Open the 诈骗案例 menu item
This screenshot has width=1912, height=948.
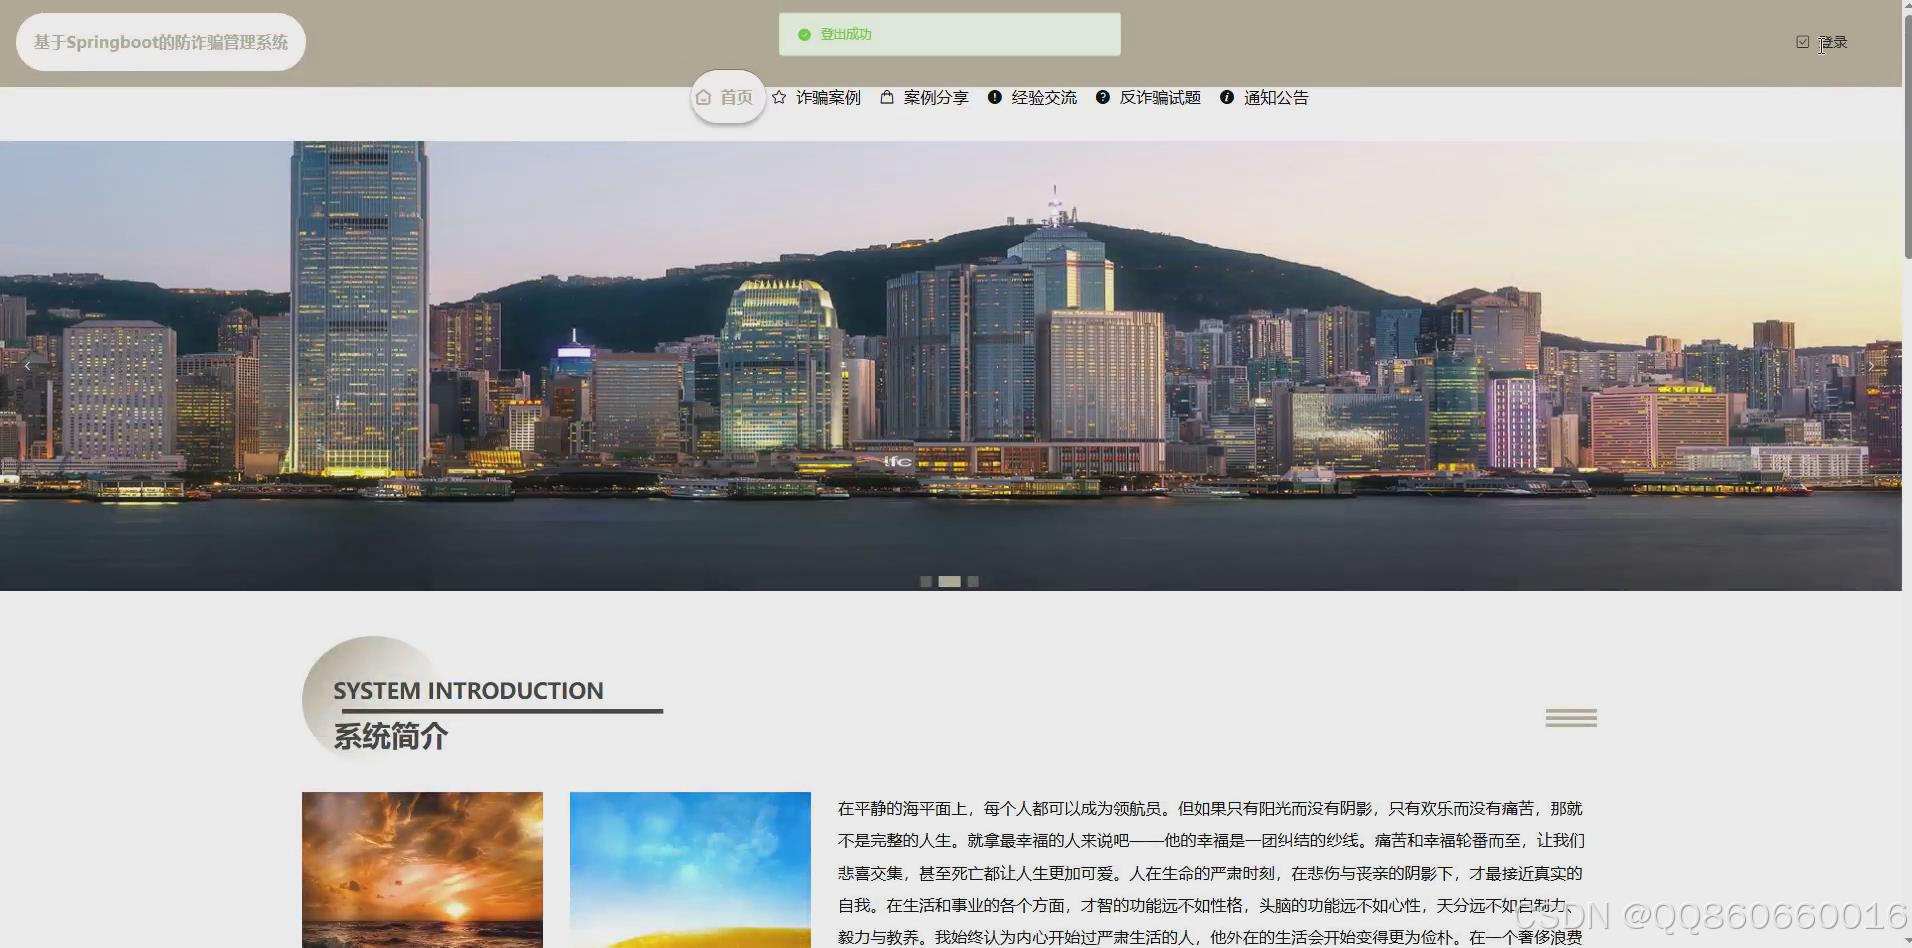[x=817, y=98]
